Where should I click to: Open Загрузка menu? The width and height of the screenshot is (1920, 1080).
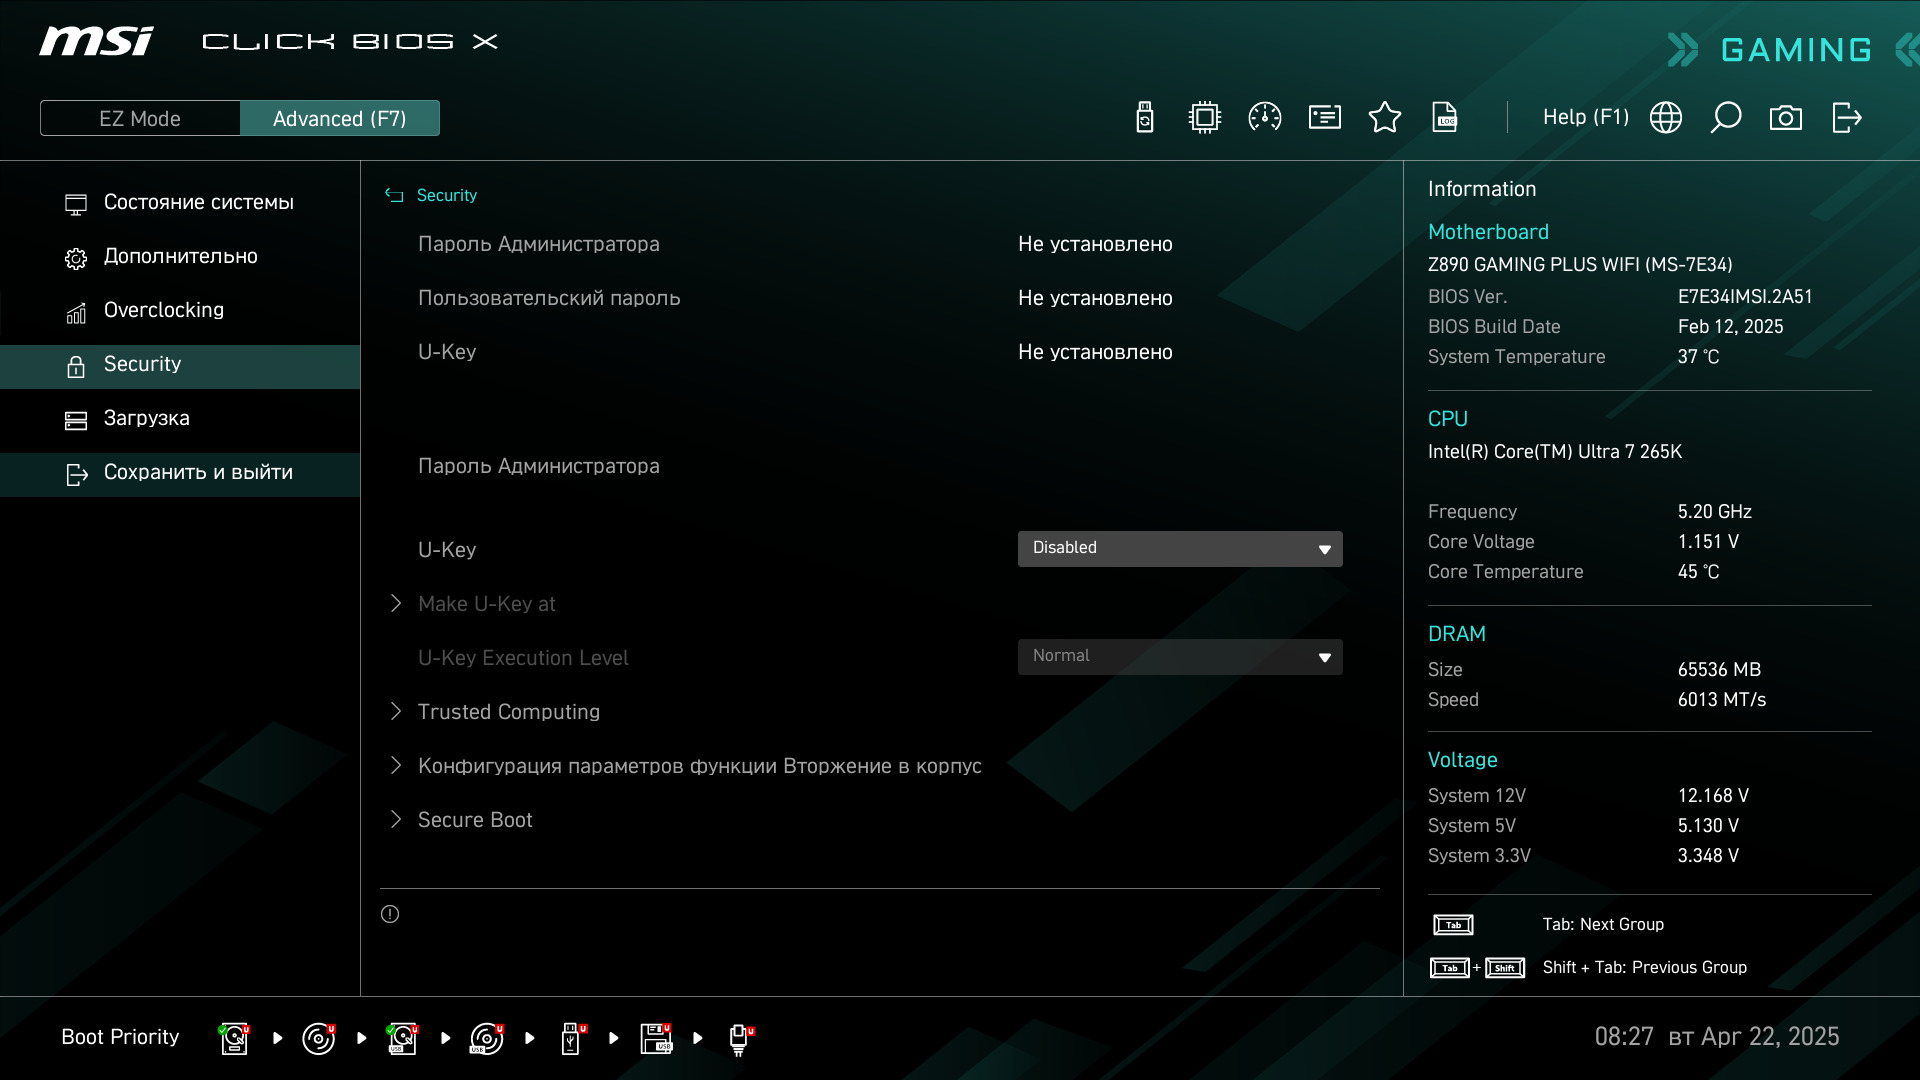(x=180, y=419)
